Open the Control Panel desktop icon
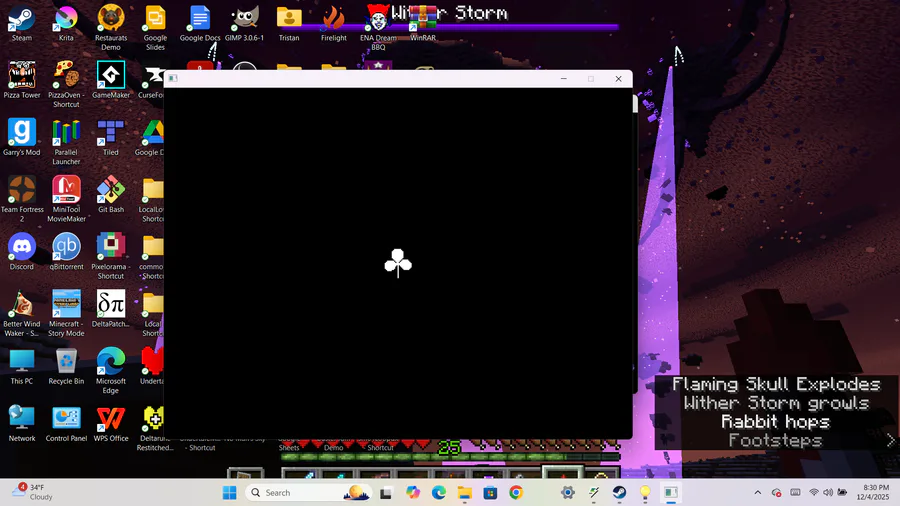 [x=66, y=423]
